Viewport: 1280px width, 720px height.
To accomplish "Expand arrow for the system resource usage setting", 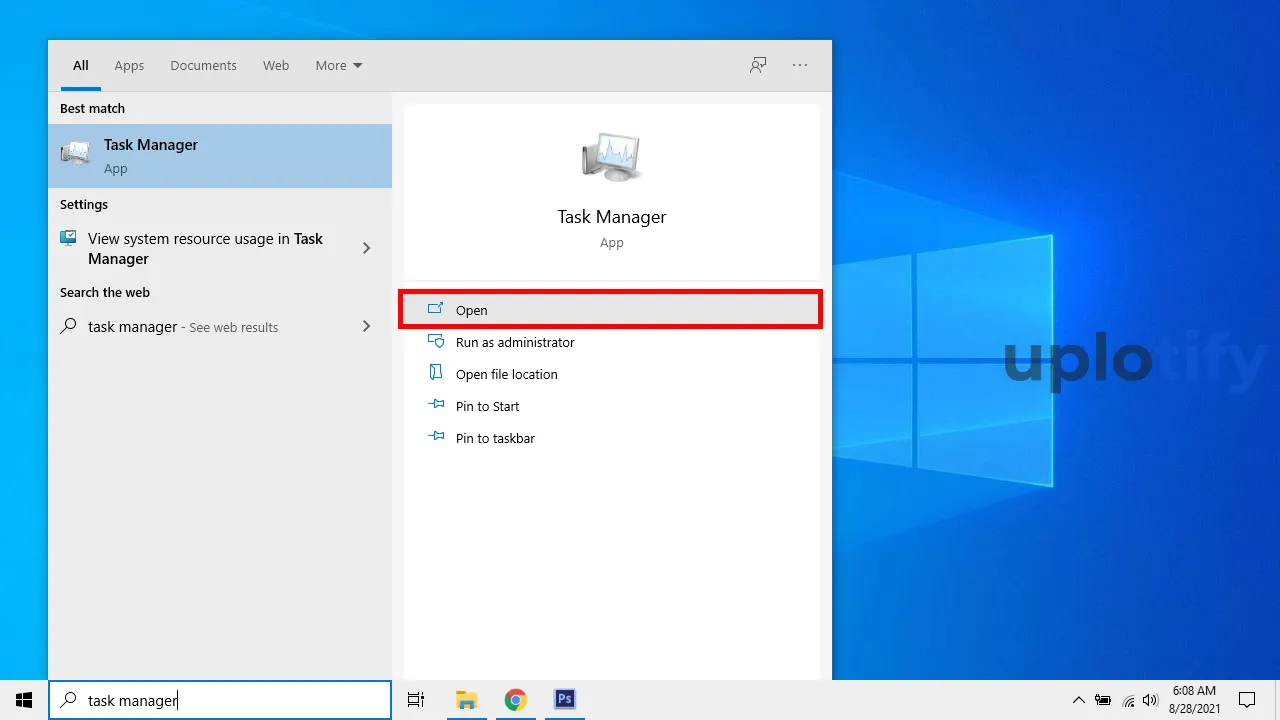I will click(366, 248).
